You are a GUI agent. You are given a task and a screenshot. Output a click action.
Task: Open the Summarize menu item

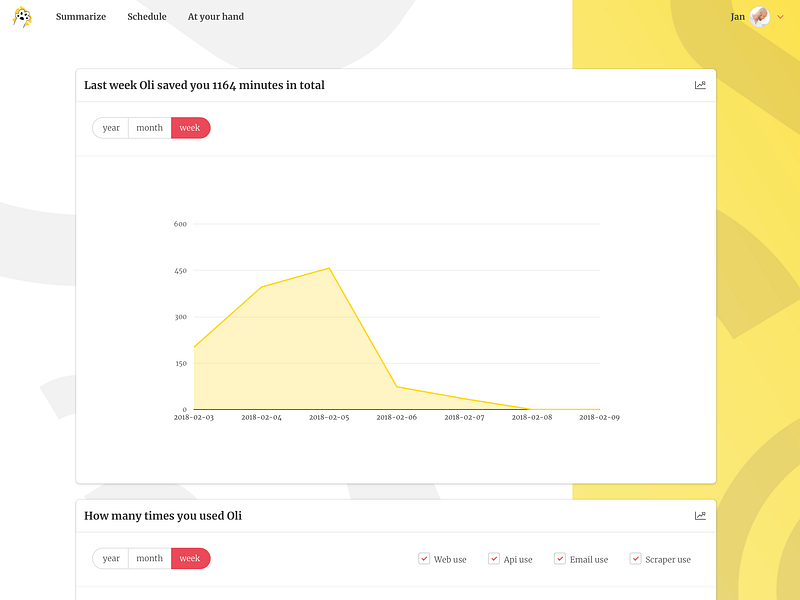coord(81,16)
